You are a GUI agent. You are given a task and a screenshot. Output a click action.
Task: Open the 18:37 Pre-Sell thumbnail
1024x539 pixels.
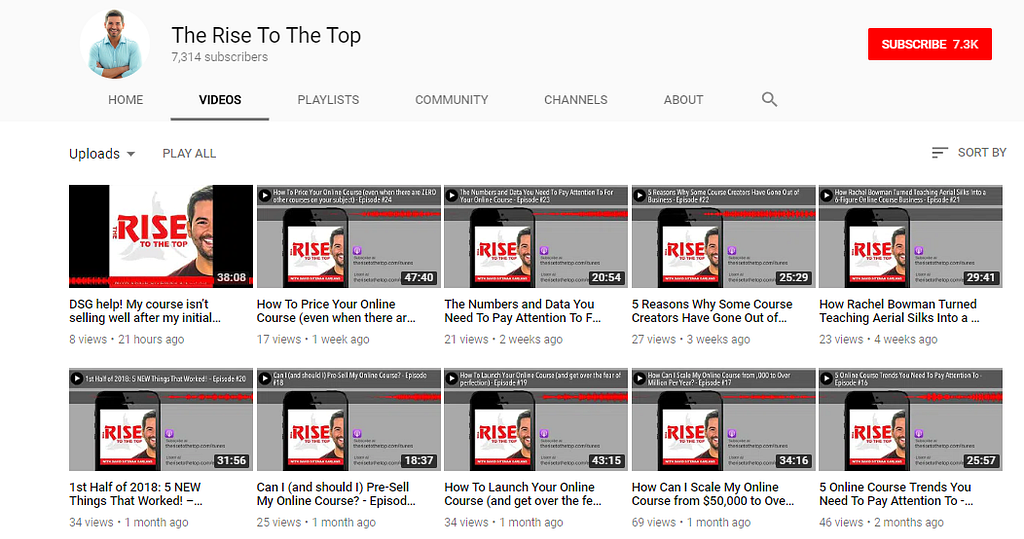(349, 419)
